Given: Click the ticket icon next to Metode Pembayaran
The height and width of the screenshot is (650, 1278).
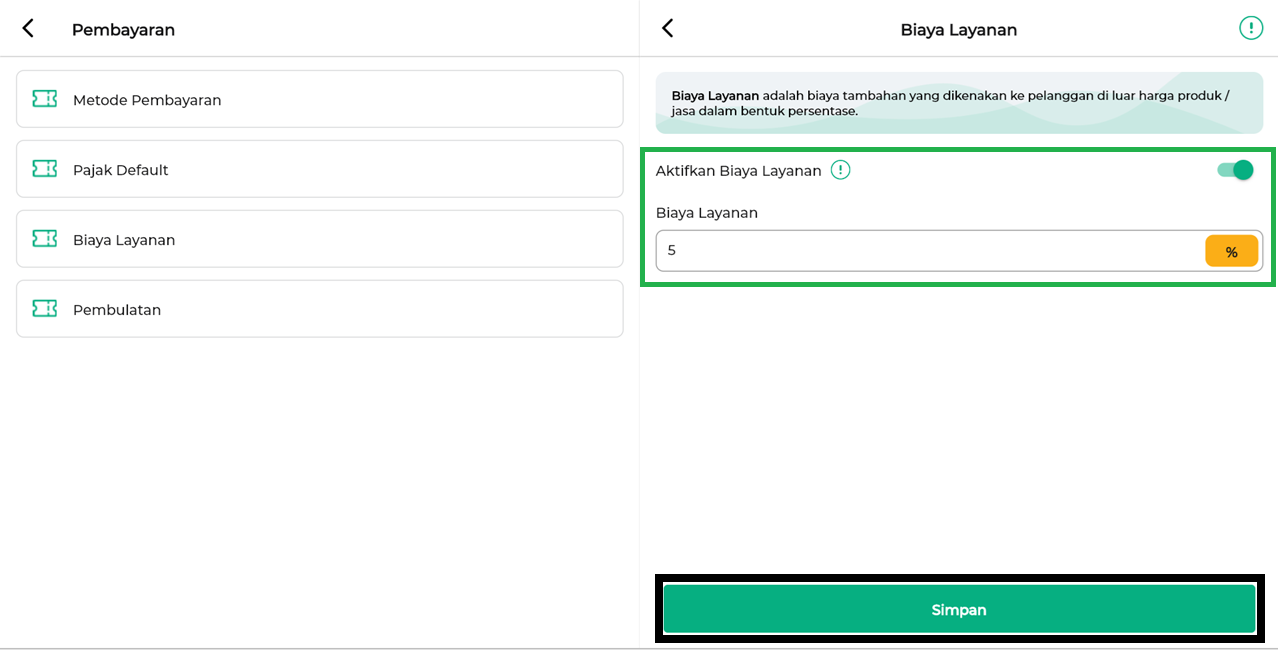Looking at the screenshot, I should 44,99.
